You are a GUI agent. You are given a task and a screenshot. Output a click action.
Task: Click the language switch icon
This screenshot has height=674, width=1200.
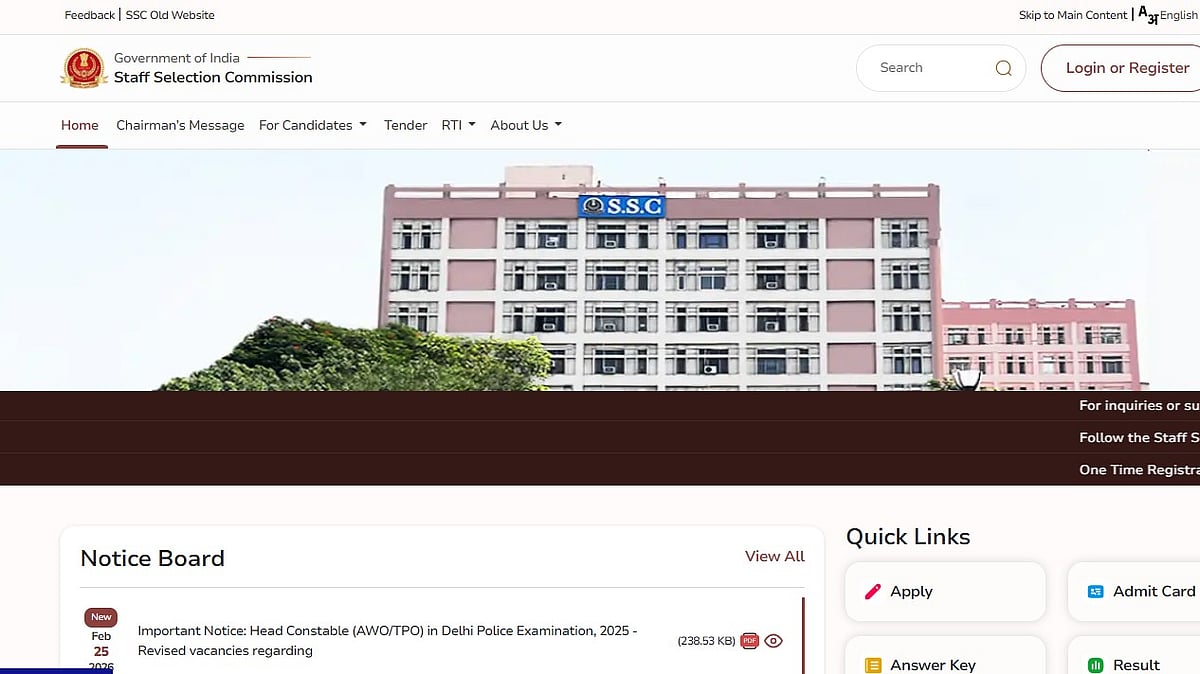coord(1147,14)
